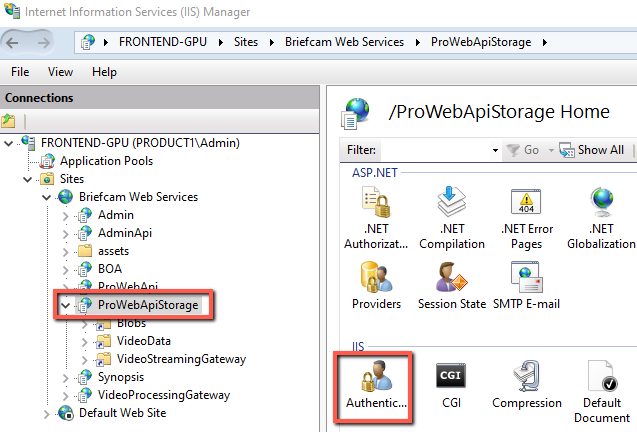Open the .NET Globalization feature
Viewport: 637px width, 432px height.
(x=601, y=218)
